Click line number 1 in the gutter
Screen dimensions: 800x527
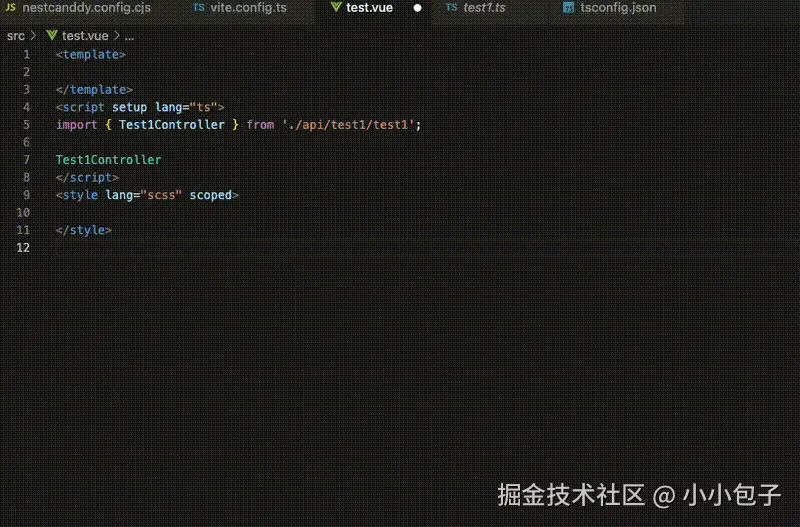pos(27,55)
